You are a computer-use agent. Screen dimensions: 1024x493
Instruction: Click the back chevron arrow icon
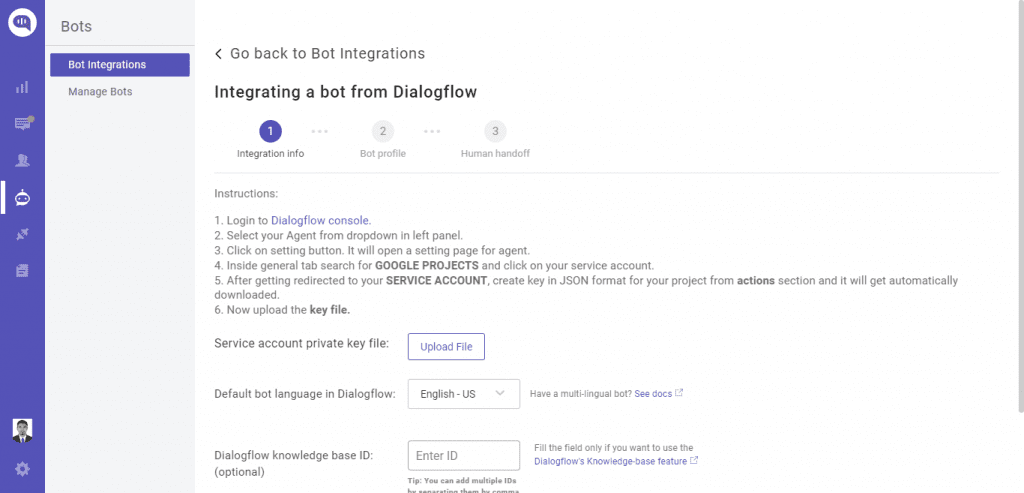[x=218, y=54]
